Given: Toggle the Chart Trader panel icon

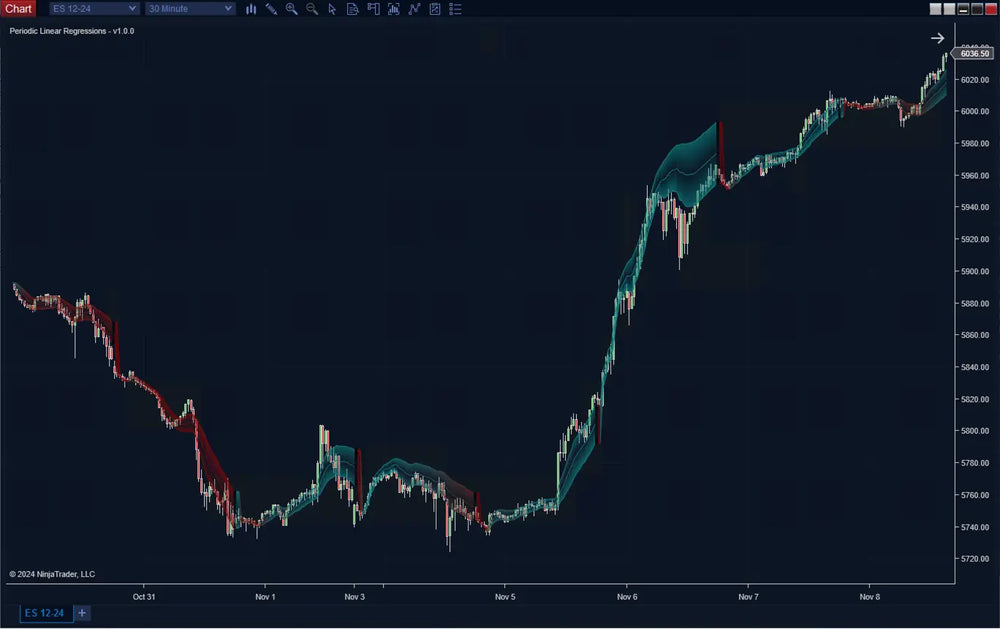Looking at the screenshot, I should pos(372,9).
